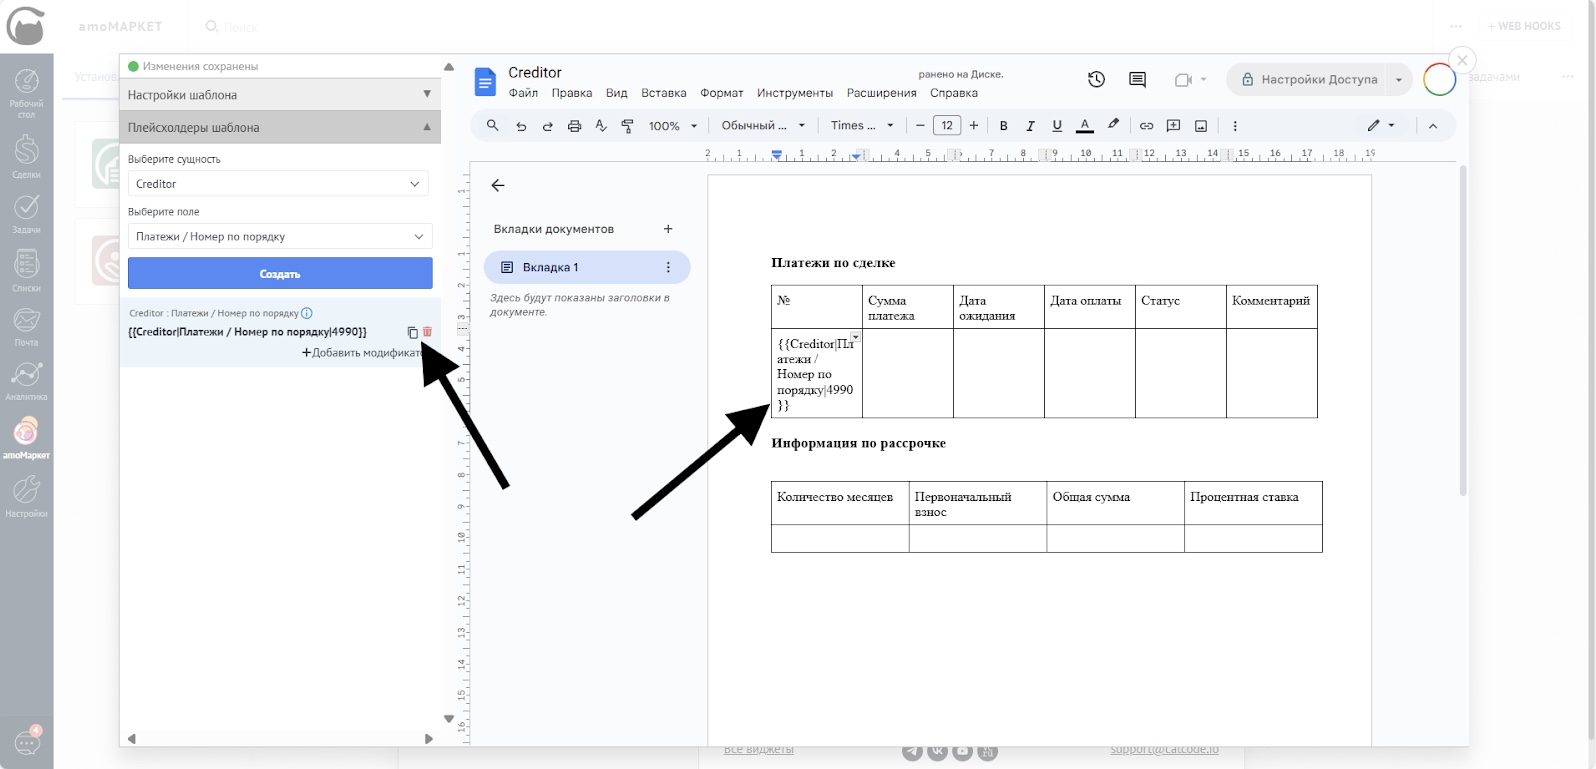
Task: Open the Файл menu
Action: 523,93
